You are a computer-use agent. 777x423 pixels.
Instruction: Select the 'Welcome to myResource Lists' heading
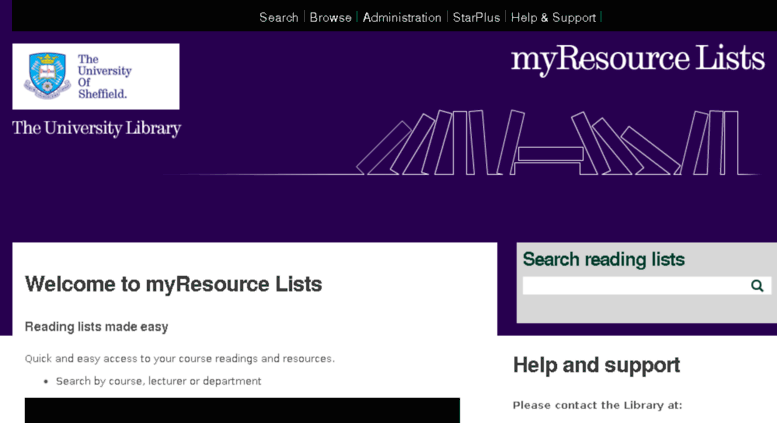[173, 284]
